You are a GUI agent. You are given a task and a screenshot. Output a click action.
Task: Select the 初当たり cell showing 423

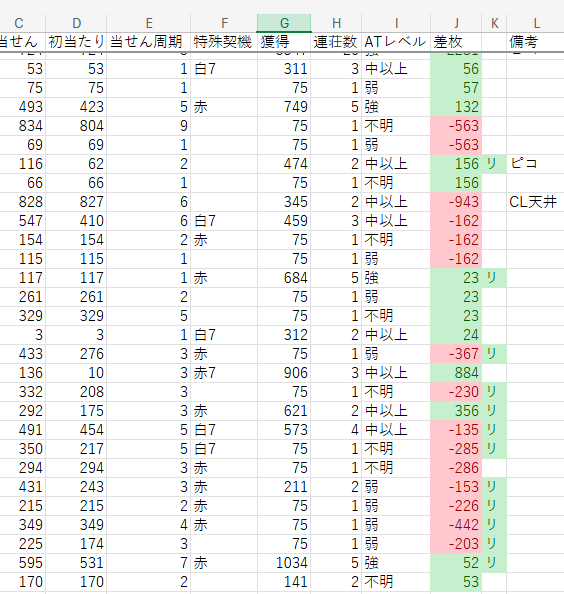pos(76,107)
